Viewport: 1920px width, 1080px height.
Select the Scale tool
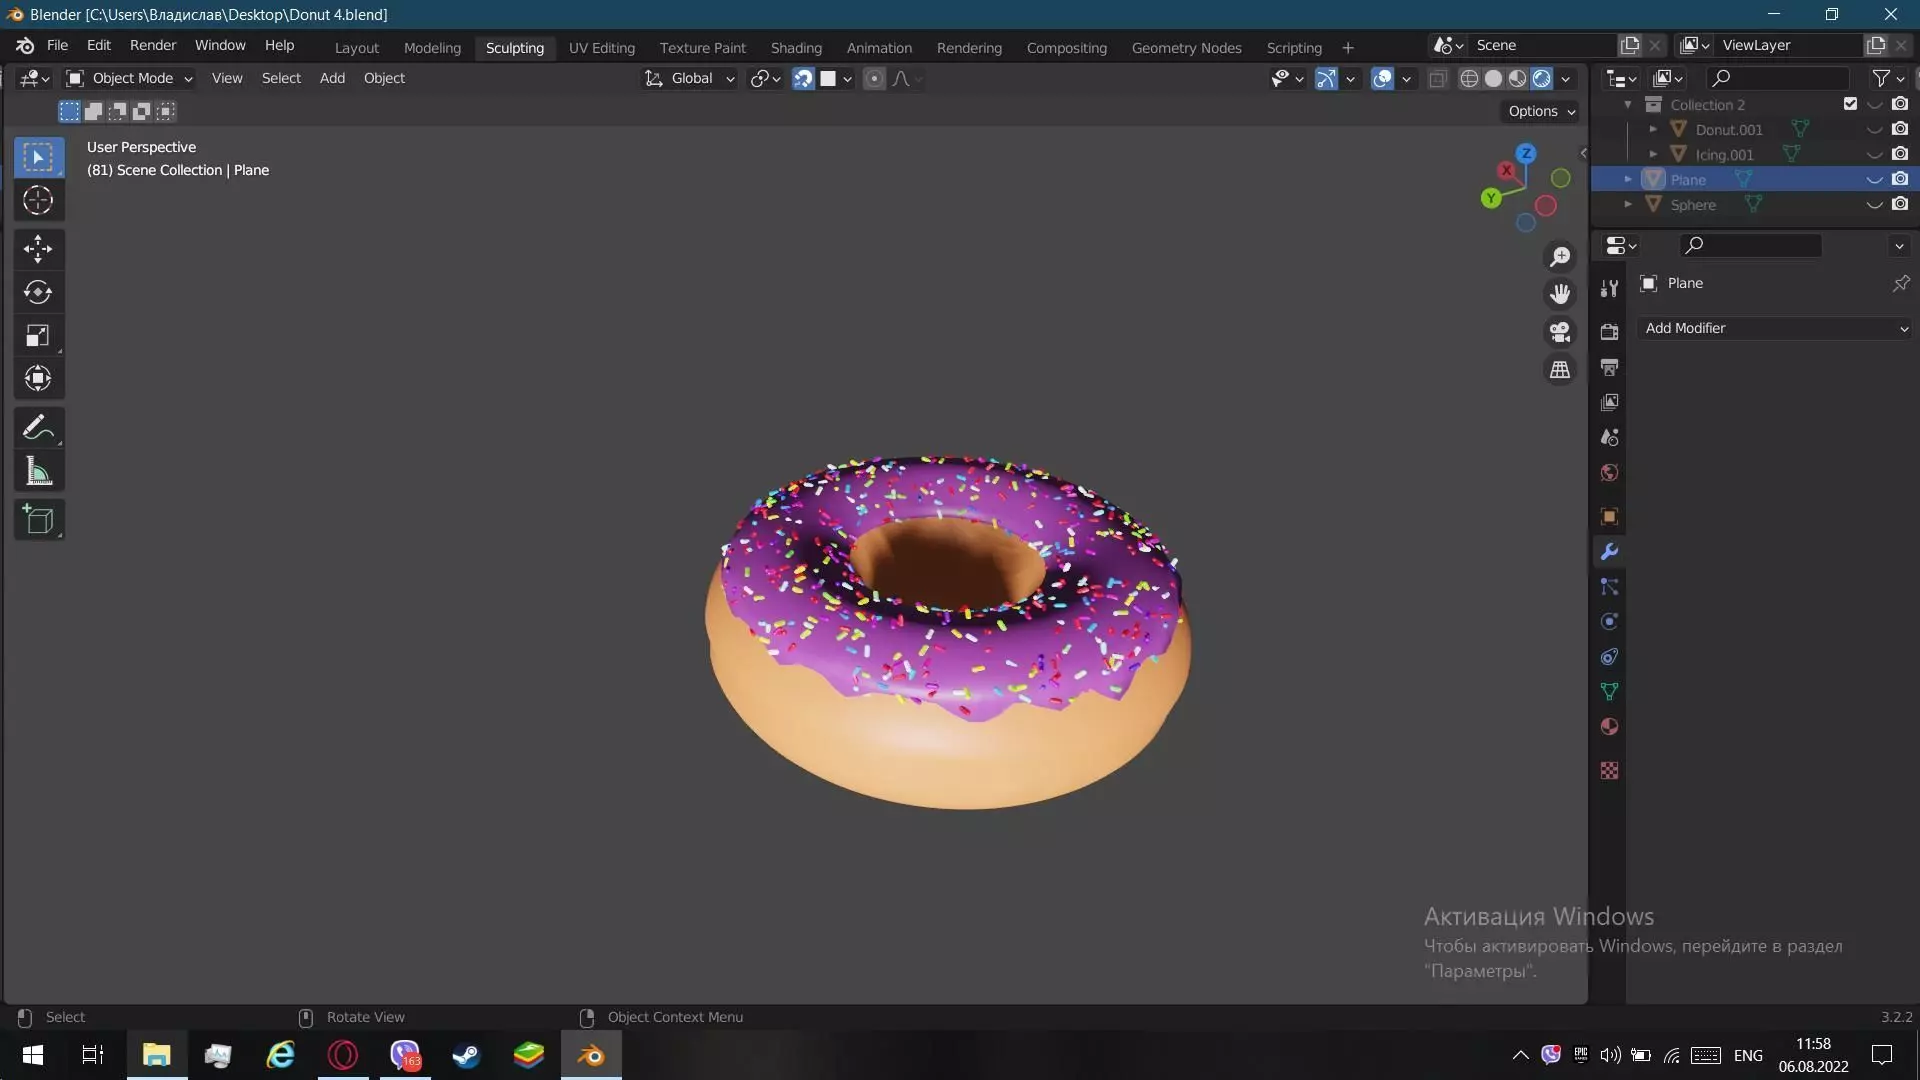(39, 335)
